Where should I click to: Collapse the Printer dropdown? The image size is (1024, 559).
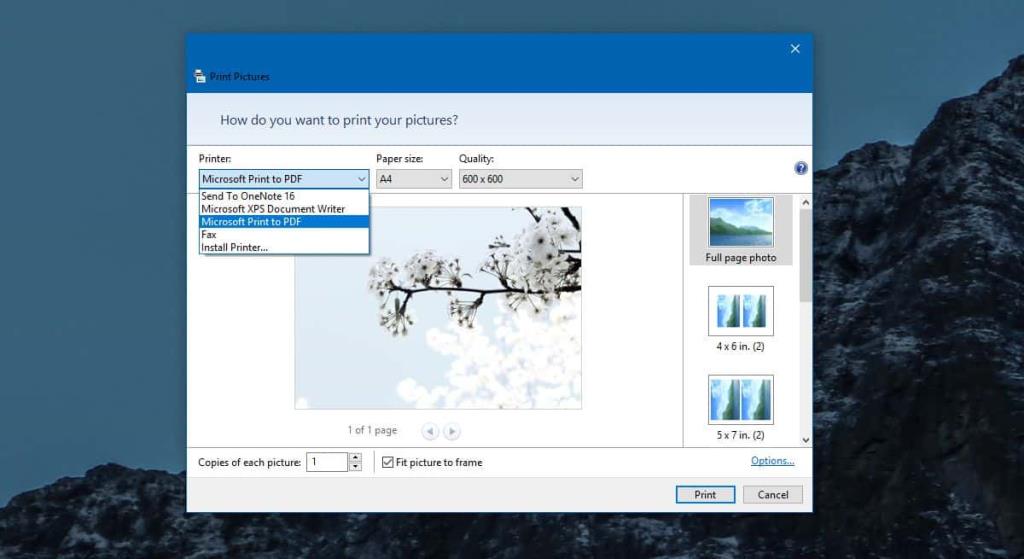click(x=361, y=179)
